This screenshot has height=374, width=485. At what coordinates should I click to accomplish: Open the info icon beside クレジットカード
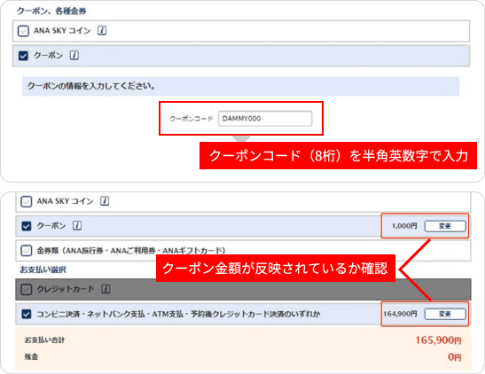click(106, 289)
